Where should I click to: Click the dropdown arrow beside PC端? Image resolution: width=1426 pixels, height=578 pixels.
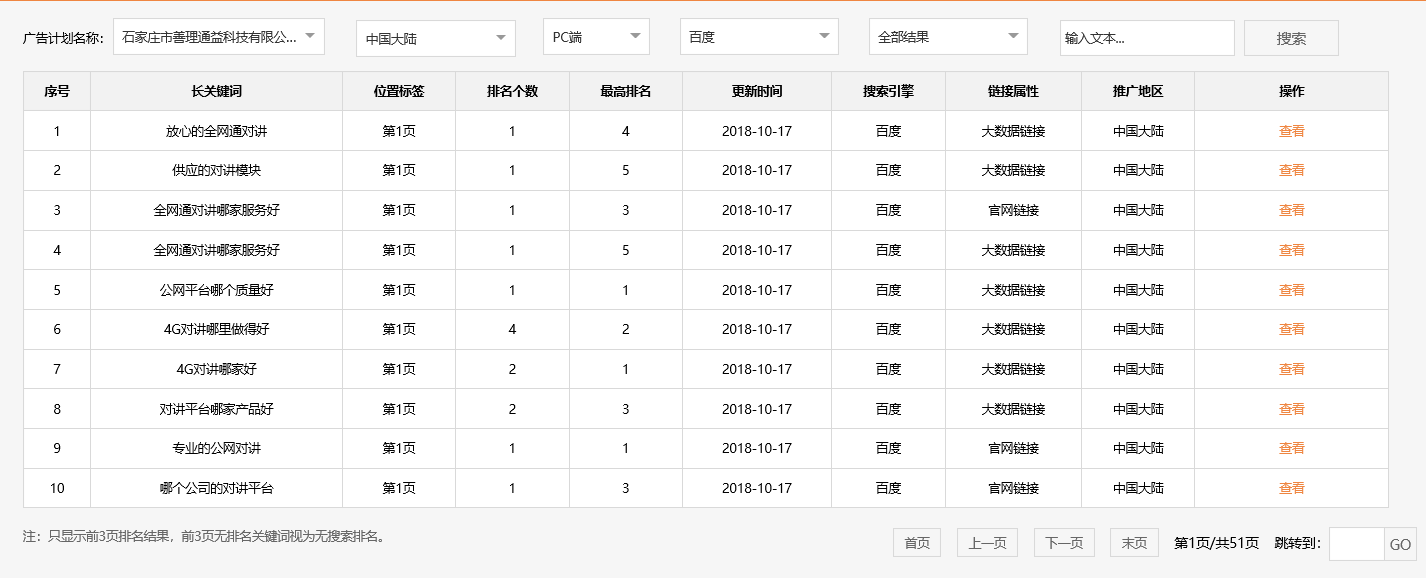coord(640,37)
